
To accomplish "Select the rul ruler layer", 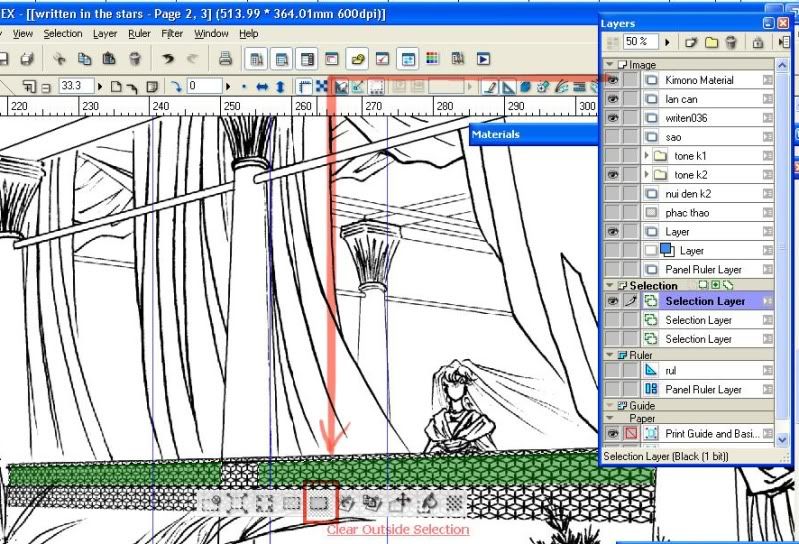I will pyautogui.click(x=707, y=370).
